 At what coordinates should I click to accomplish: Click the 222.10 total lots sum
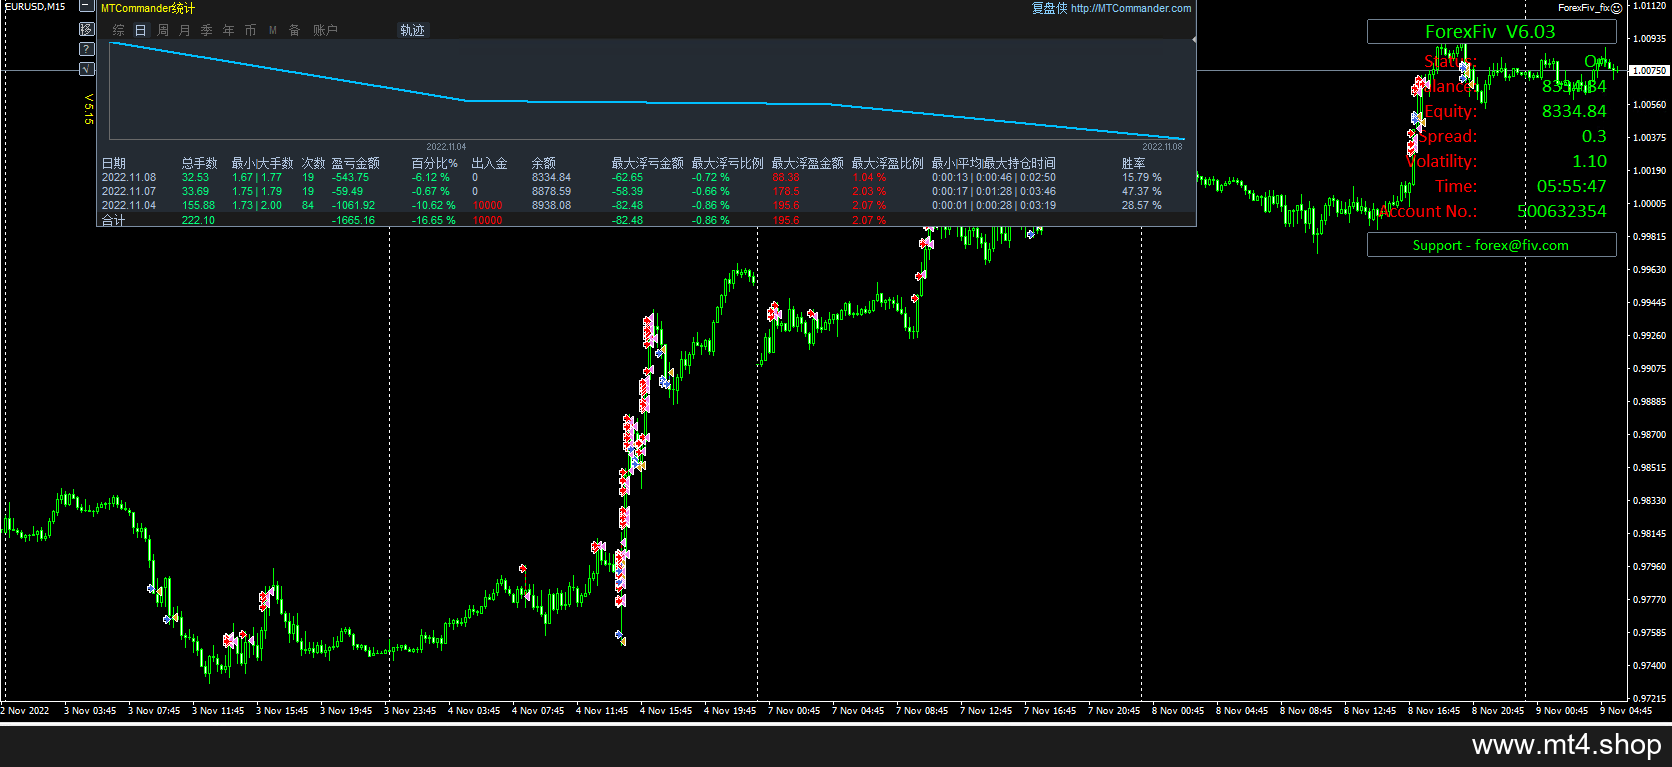198,220
